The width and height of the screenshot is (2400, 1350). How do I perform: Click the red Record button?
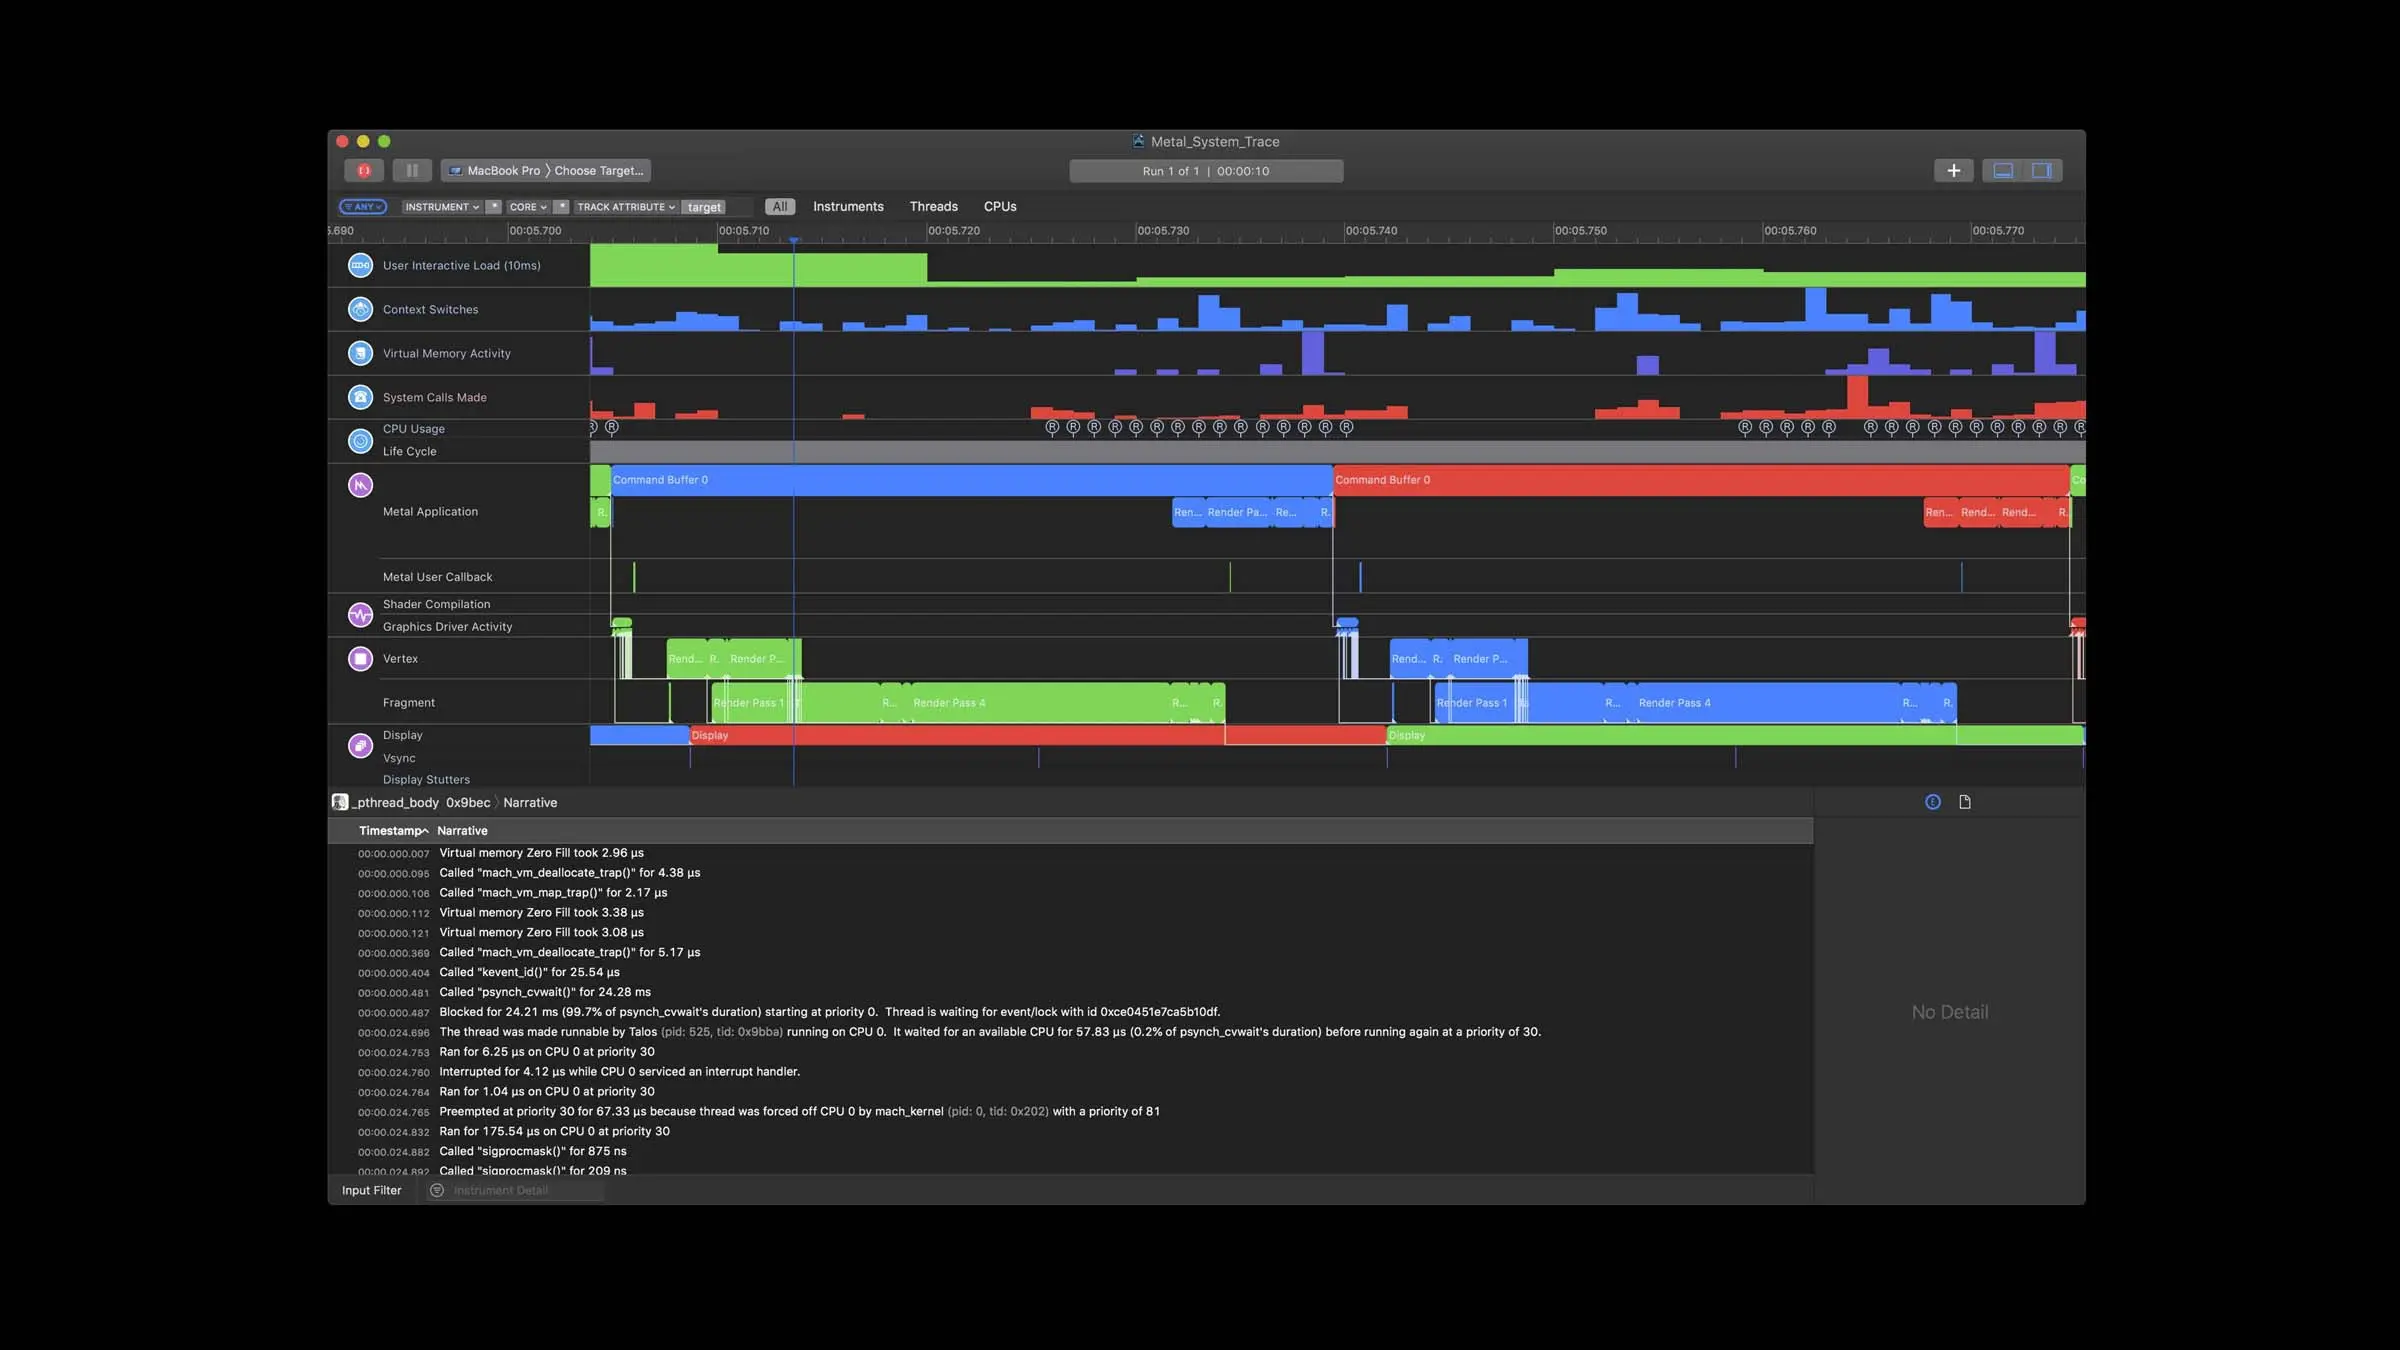[364, 171]
